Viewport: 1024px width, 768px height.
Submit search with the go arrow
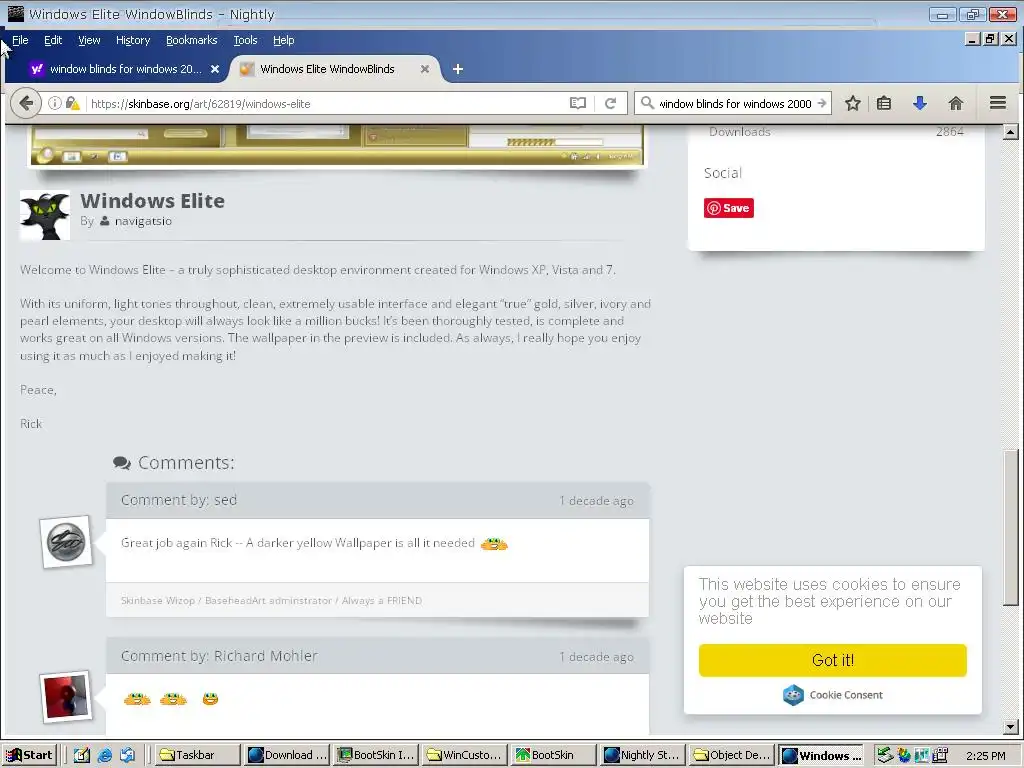click(x=822, y=103)
